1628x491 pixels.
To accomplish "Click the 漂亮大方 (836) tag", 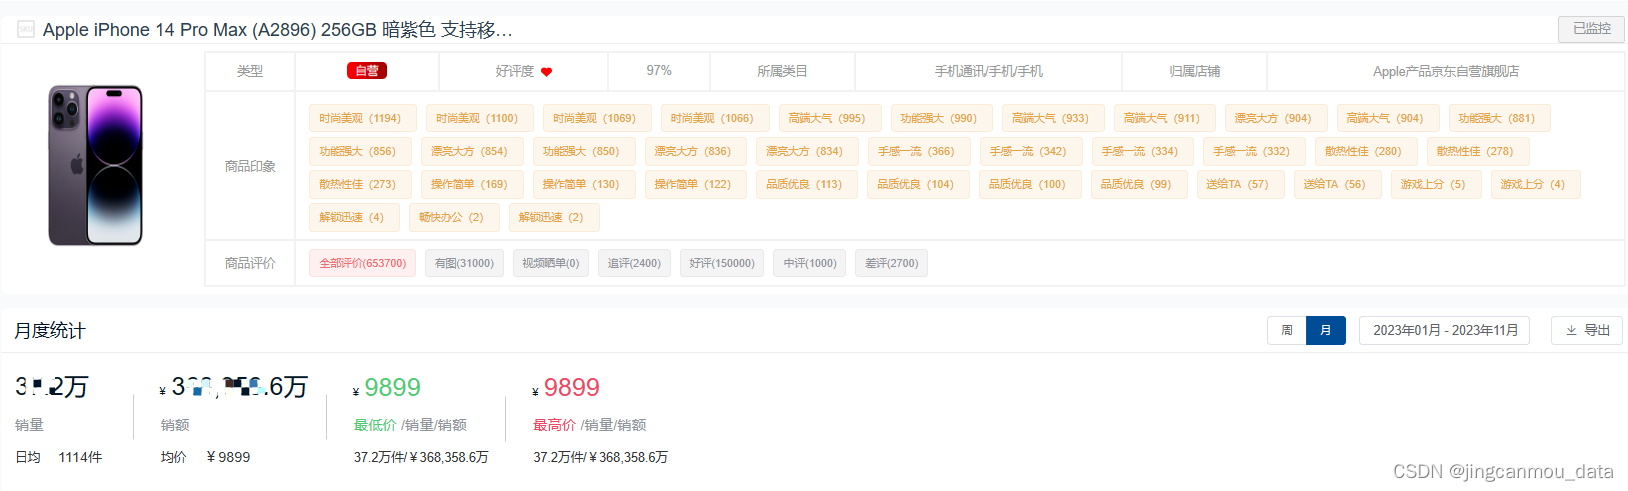I will pyautogui.click(x=695, y=151).
